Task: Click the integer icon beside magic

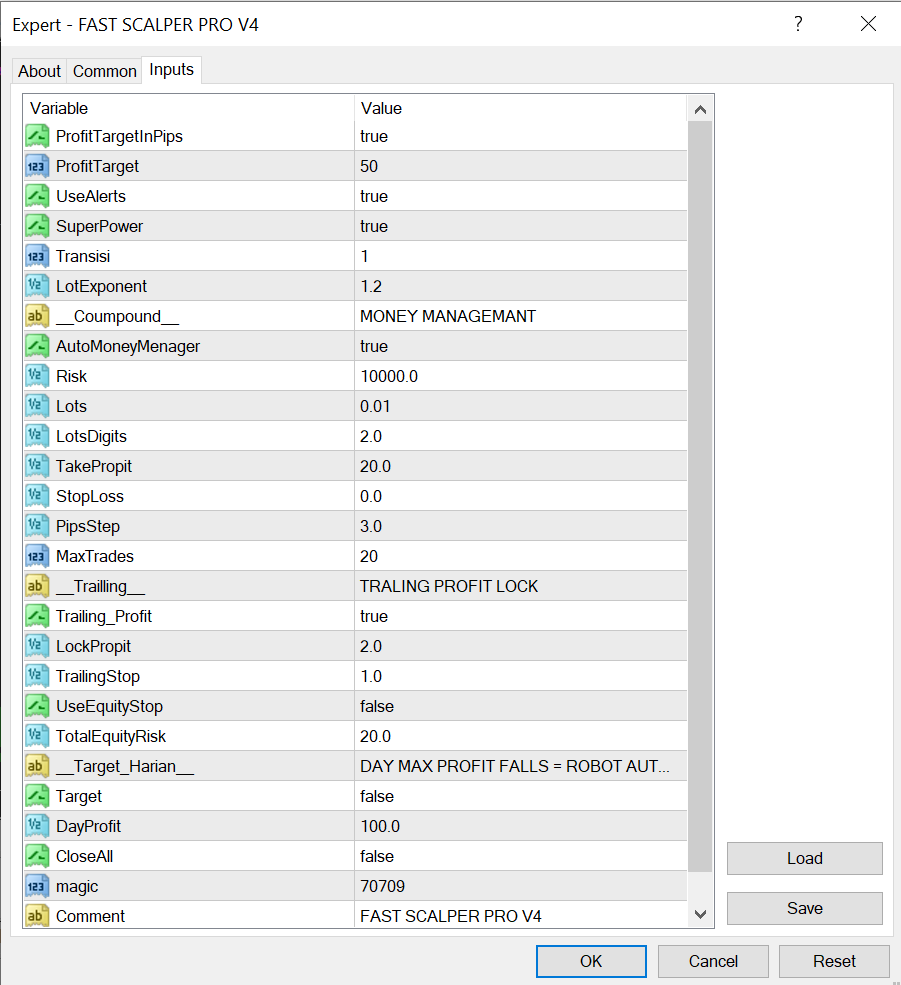Action: [37, 886]
